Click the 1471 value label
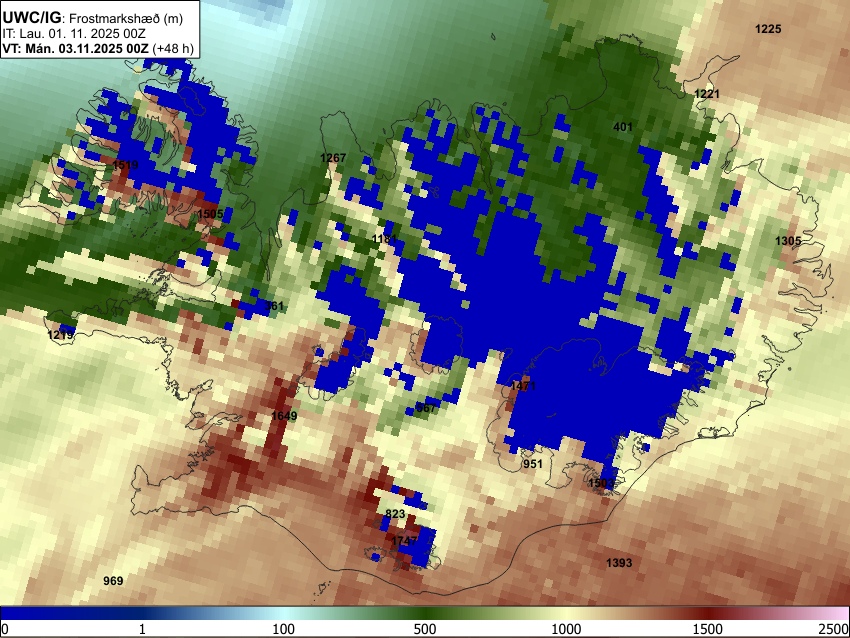The width and height of the screenshot is (850, 638). 523,386
